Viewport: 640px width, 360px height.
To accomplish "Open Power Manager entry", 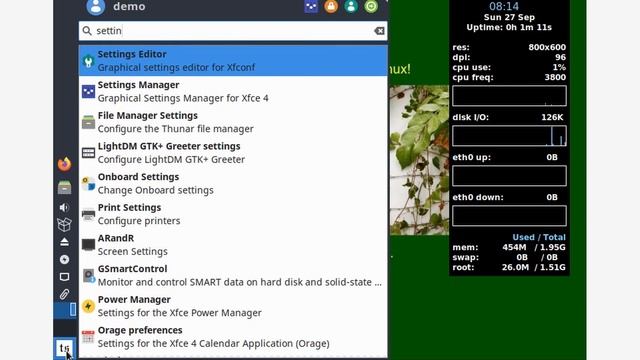I will (233, 306).
